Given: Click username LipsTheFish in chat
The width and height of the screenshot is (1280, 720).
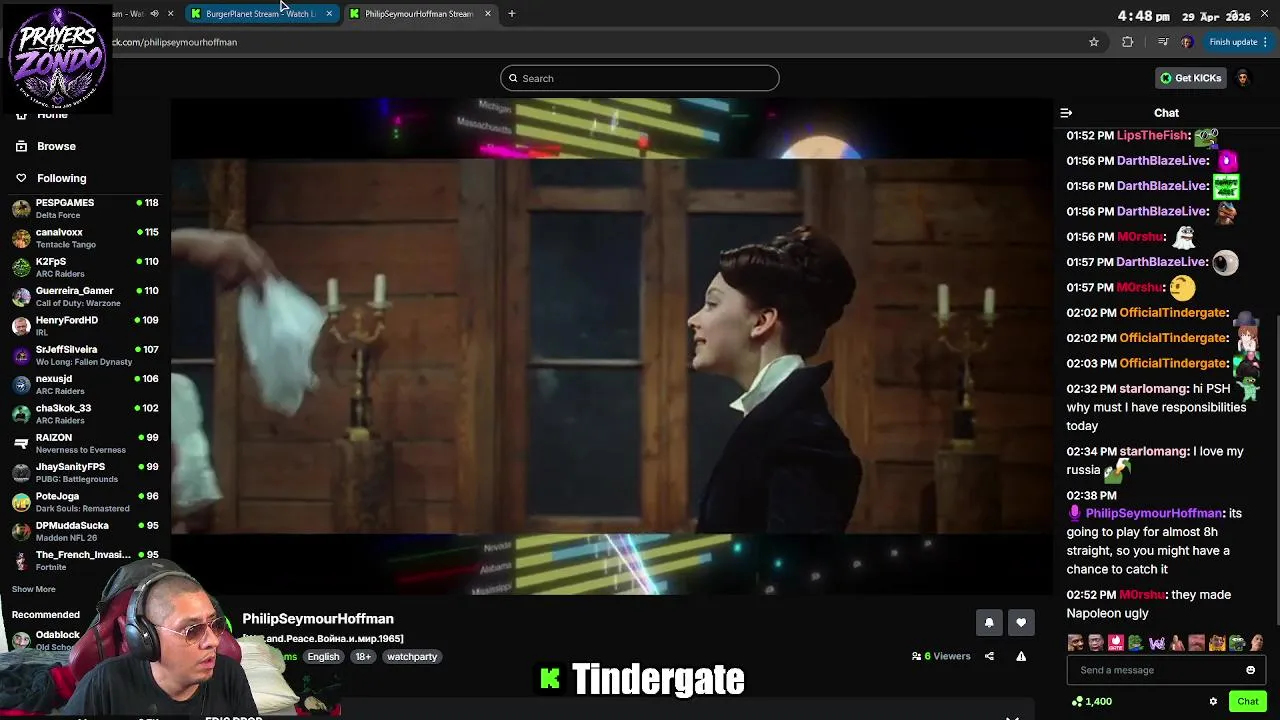Looking at the screenshot, I should point(1152,135).
